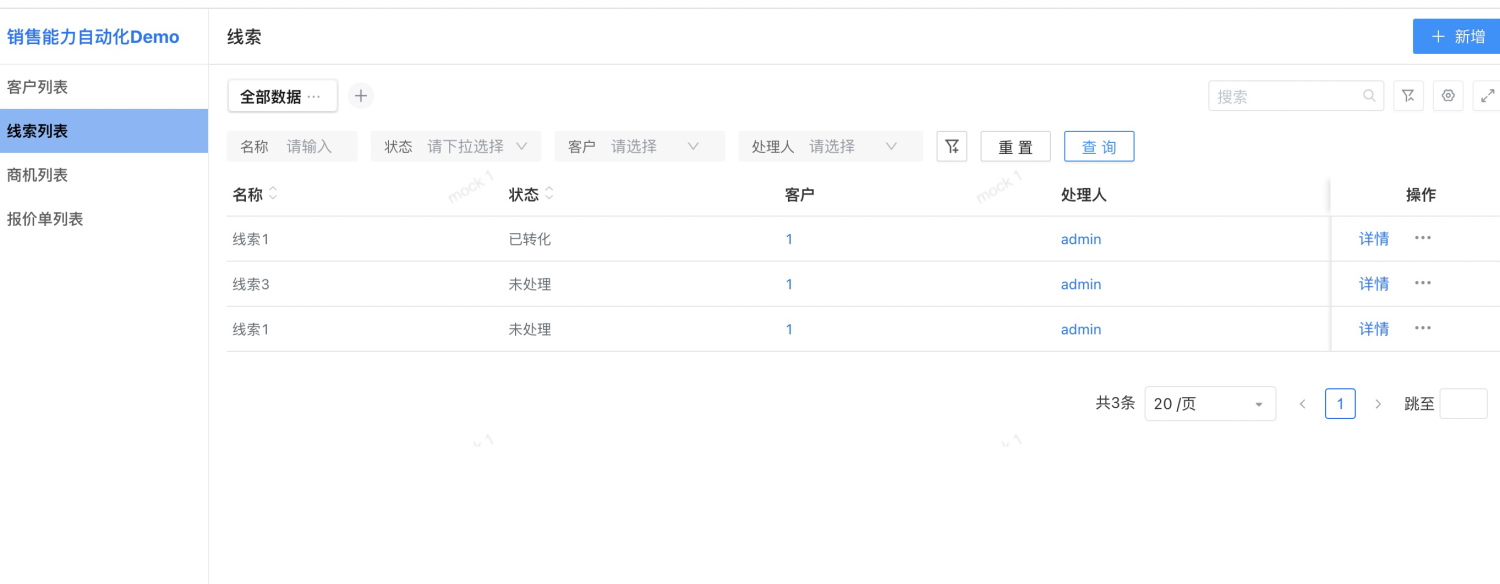Image resolution: width=1500 pixels, height=584 pixels.
Task: Select 线索列表 in the sidebar
Action: (104, 131)
